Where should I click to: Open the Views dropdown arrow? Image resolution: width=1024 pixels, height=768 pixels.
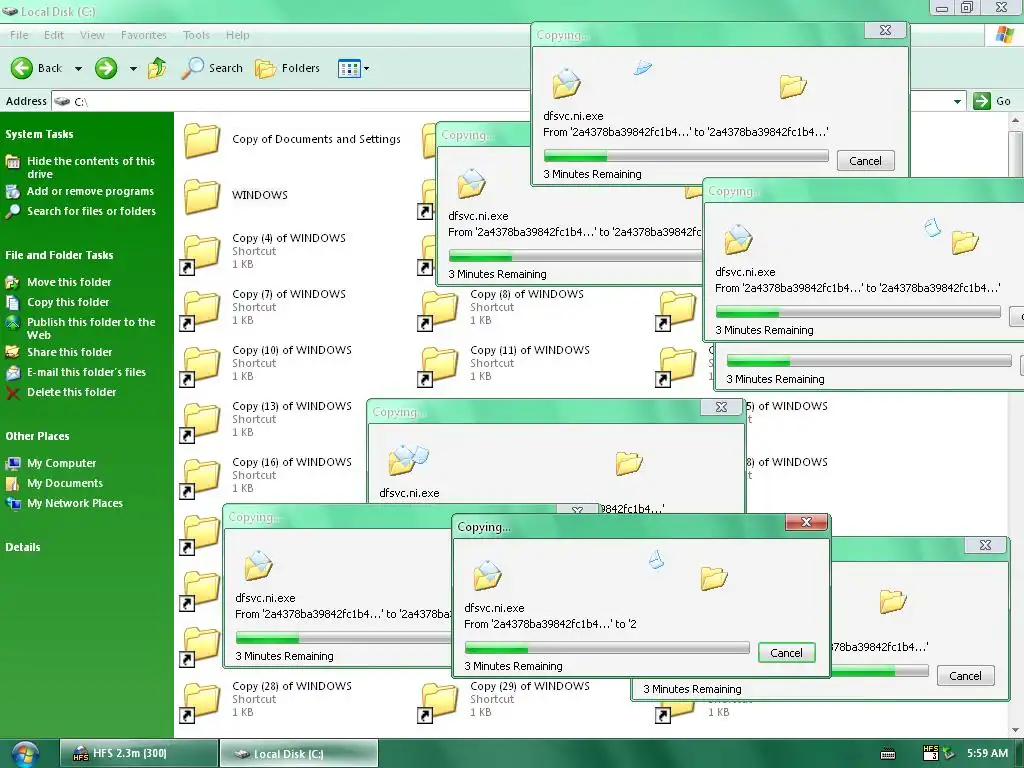pyautogui.click(x=366, y=68)
